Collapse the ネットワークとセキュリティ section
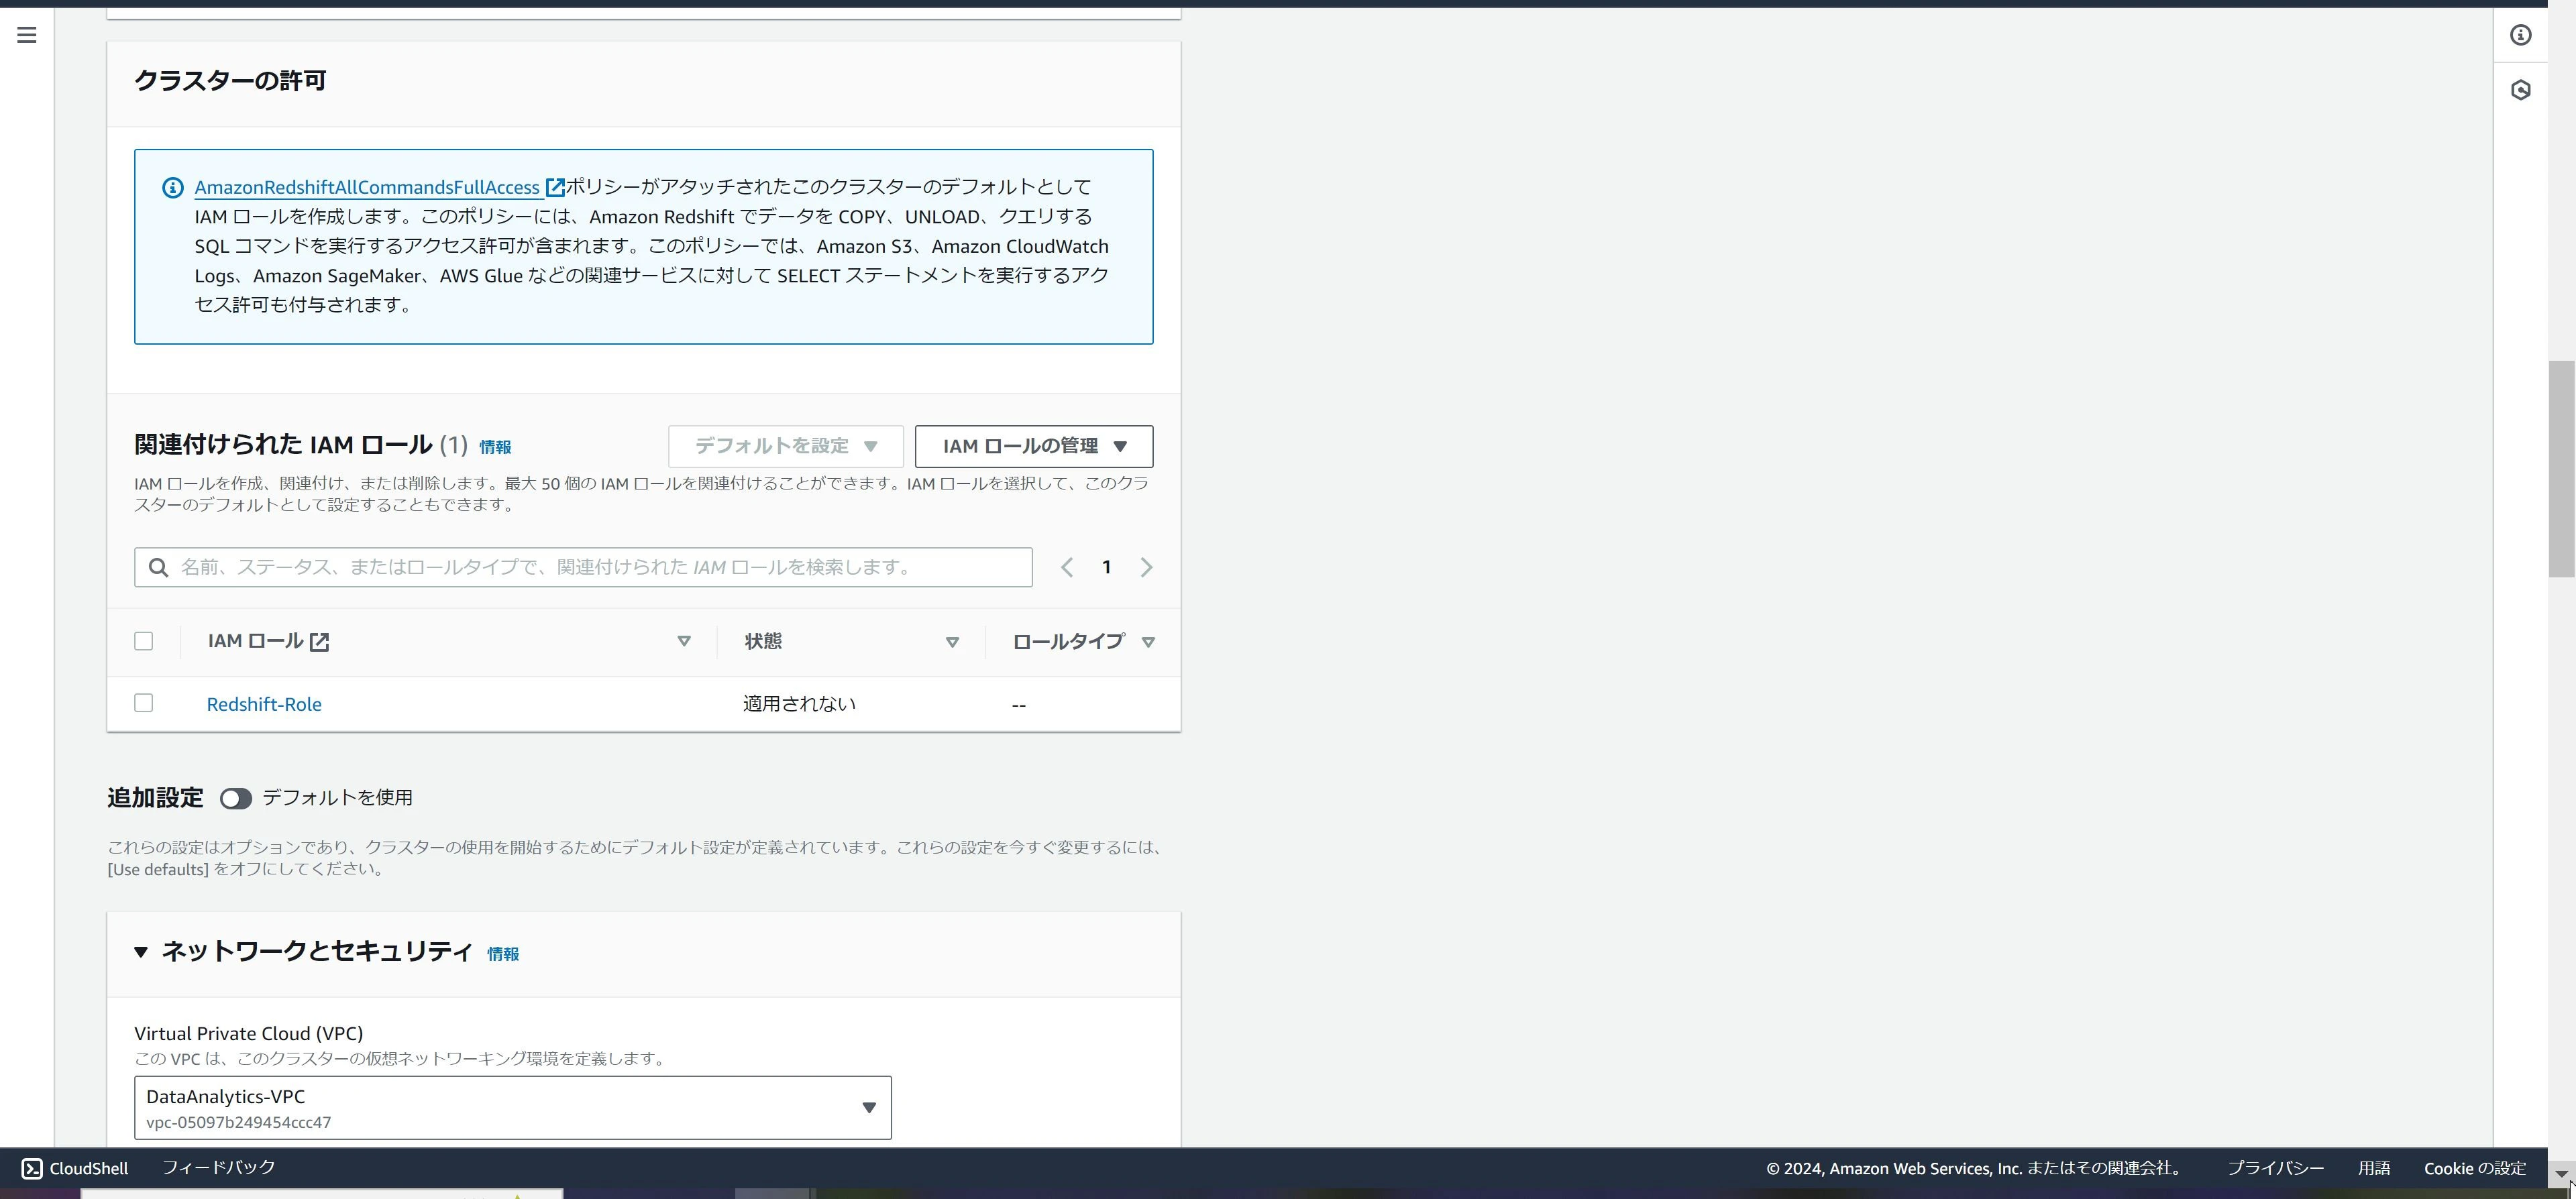The height and width of the screenshot is (1199, 2576). (141, 952)
